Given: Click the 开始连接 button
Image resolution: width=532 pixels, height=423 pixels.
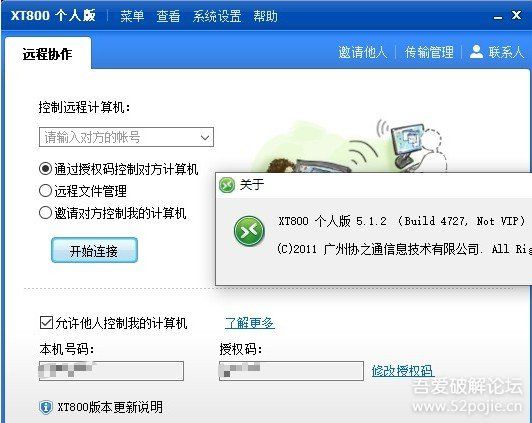Looking at the screenshot, I should point(94,250).
